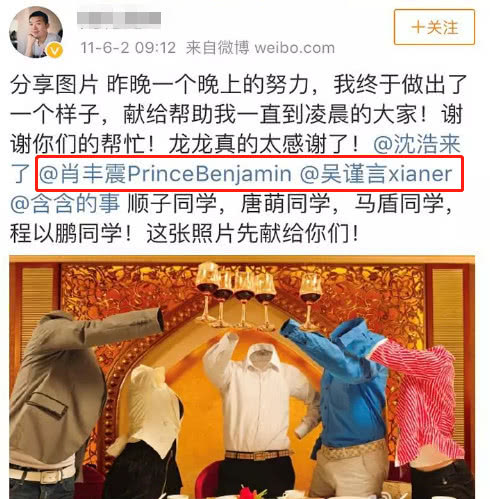
Task: Open the blurred username profile link
Action: [119, 19]
